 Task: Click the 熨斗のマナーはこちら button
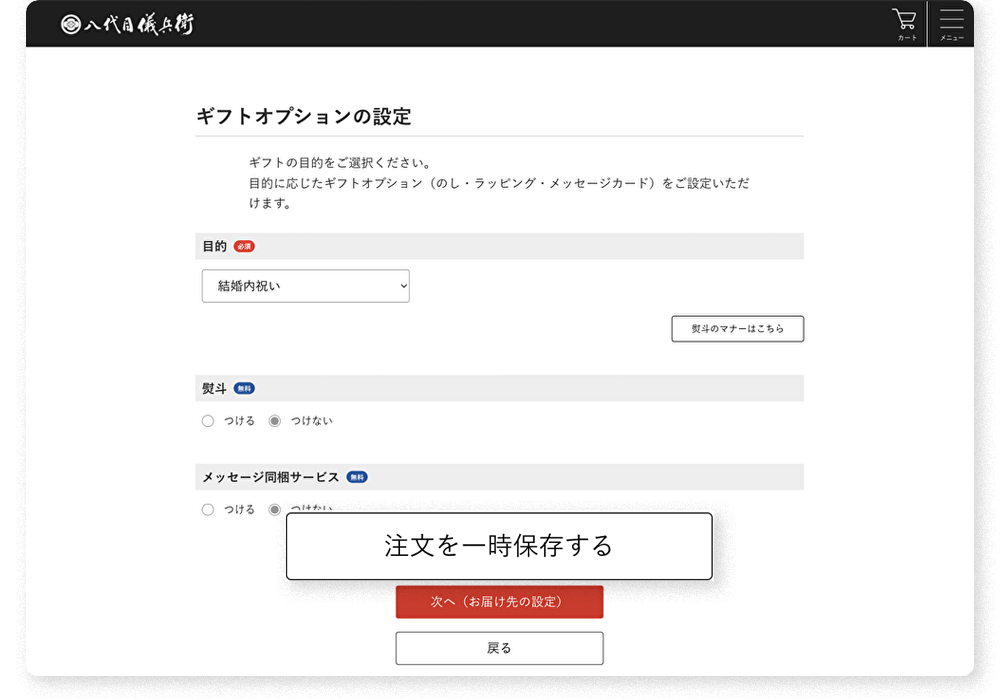pos(737,329)
